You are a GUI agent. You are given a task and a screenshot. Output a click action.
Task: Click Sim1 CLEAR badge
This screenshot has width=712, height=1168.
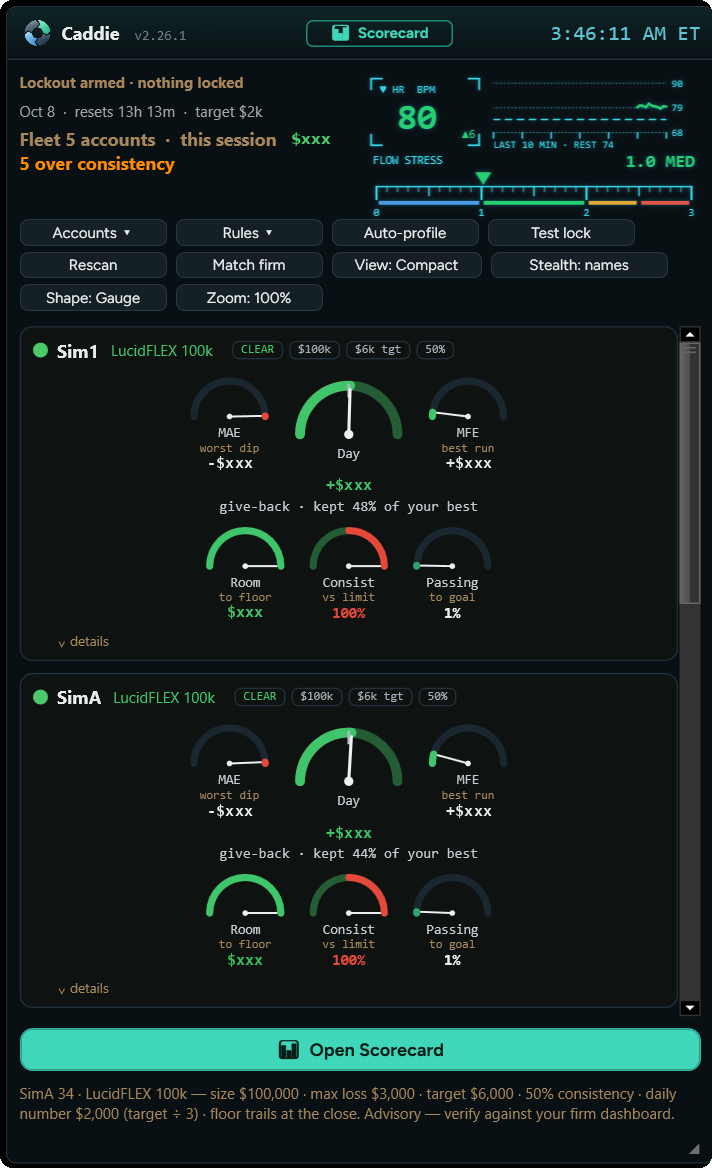click(x=258, y=349)
